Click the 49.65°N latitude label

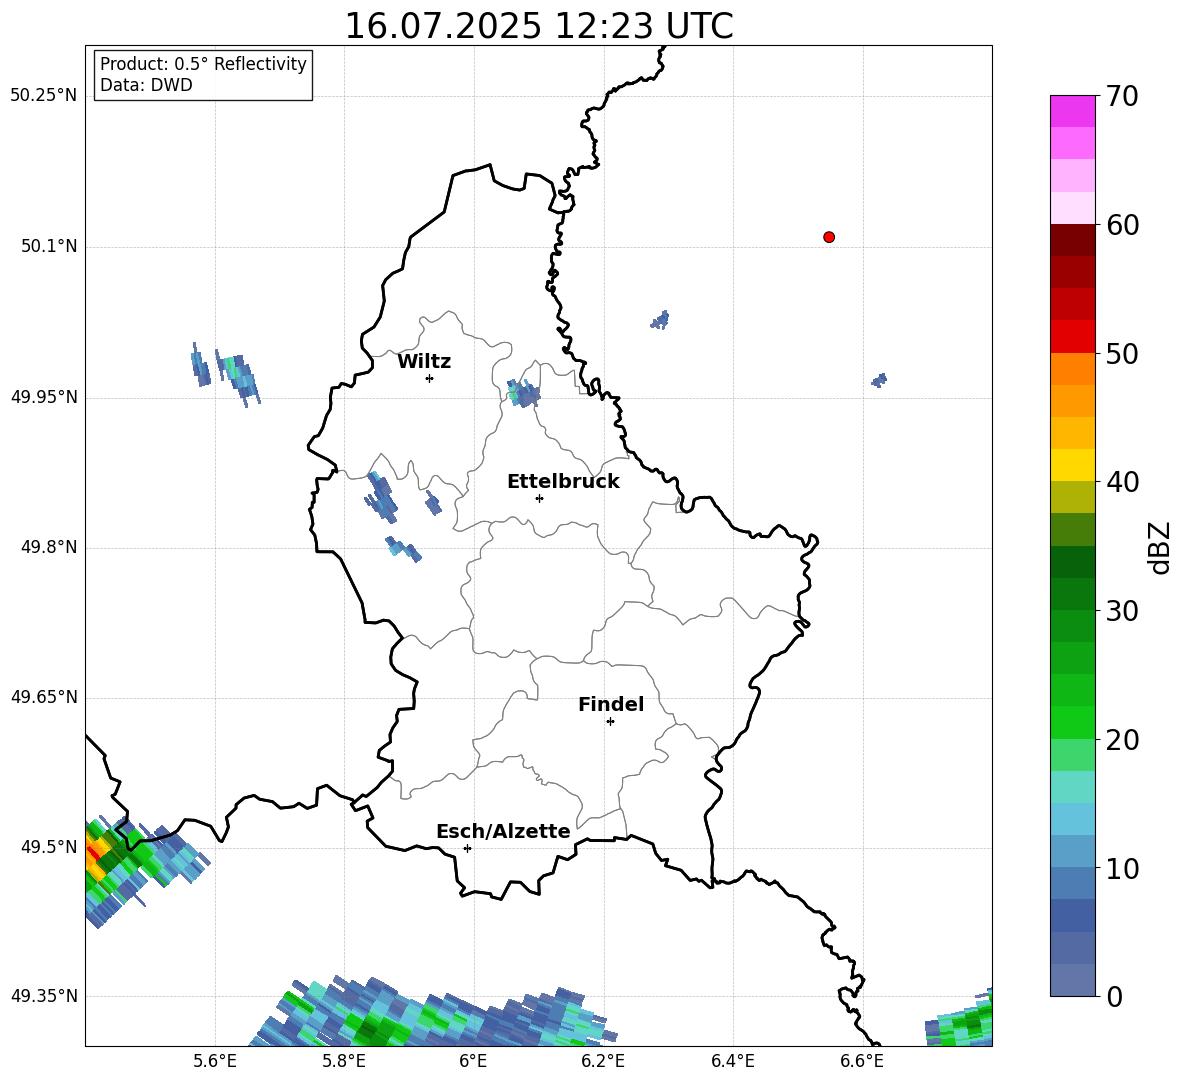point(44,697)
